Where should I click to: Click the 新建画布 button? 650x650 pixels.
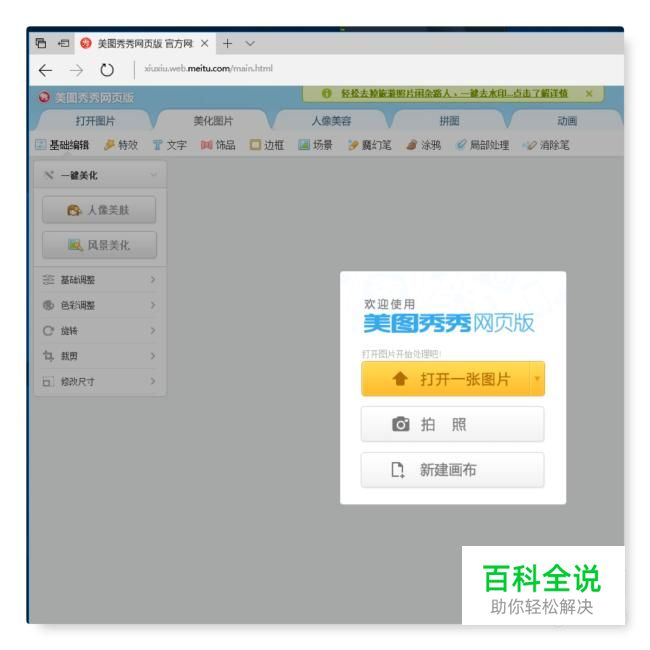point(453,470)
